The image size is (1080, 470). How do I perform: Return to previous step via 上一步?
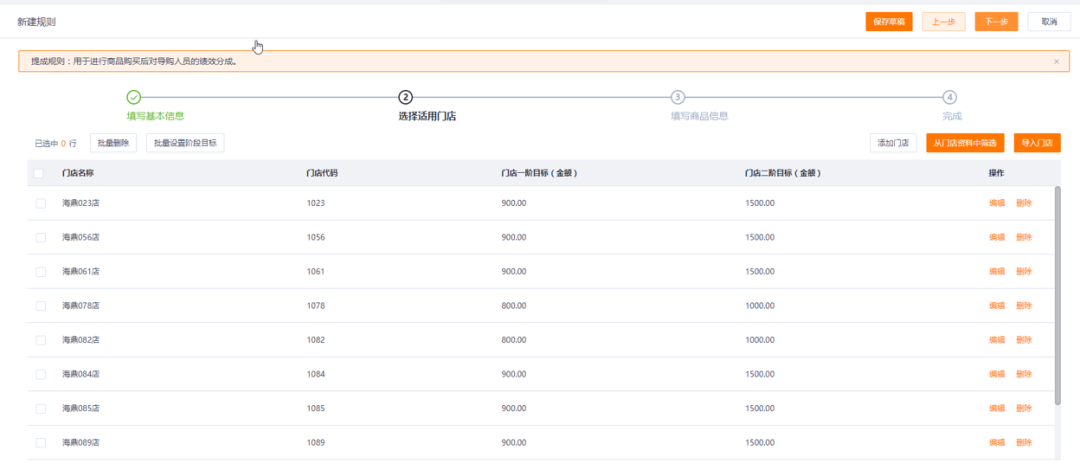[943, 21]
